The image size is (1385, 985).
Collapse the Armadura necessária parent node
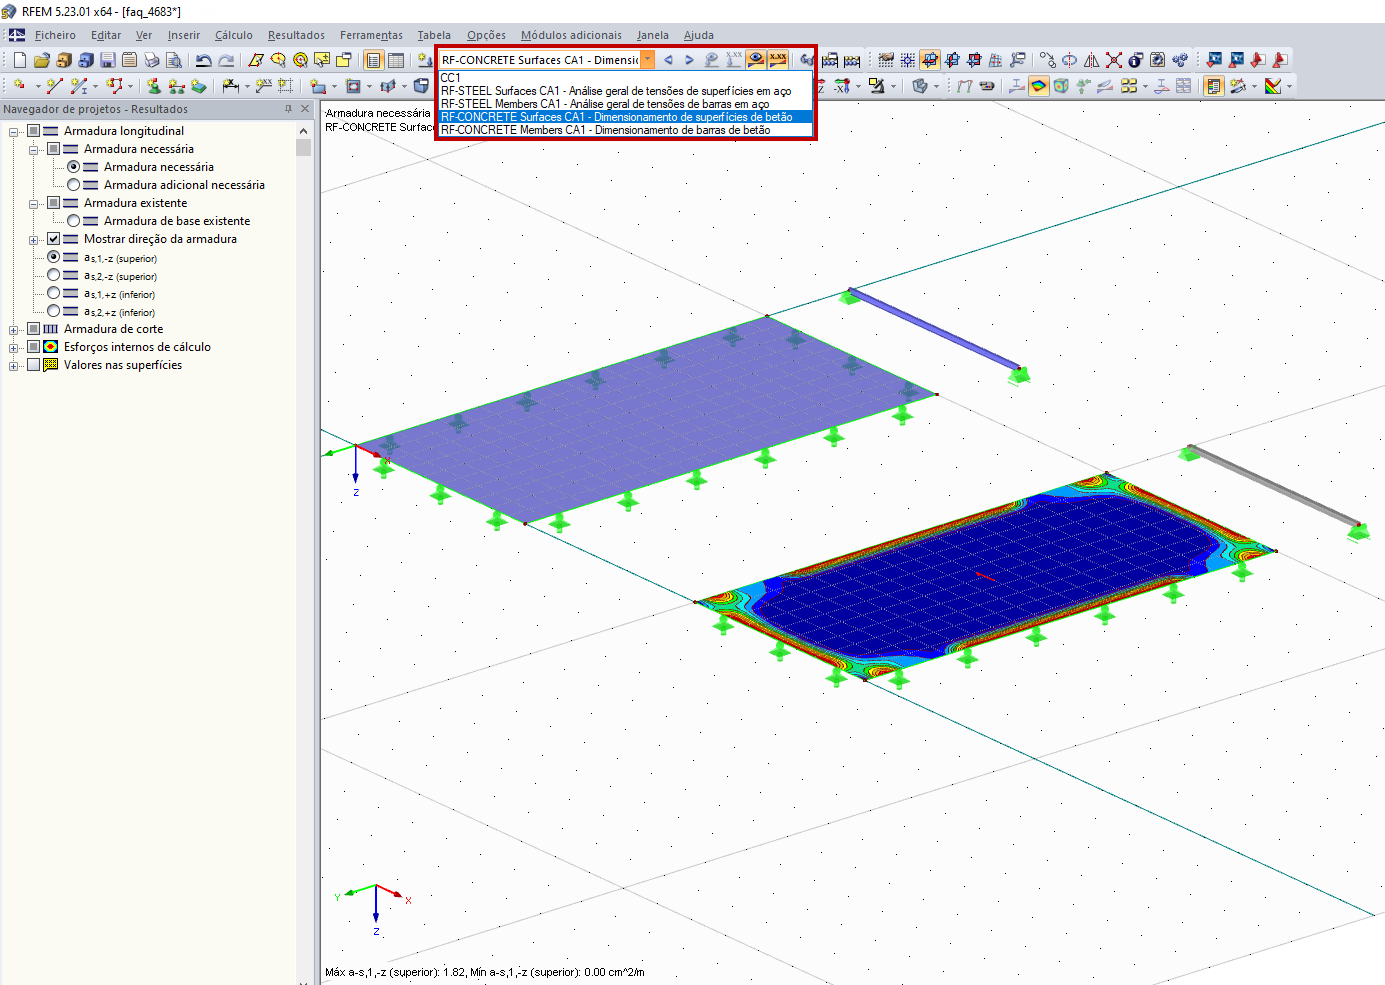34,150
